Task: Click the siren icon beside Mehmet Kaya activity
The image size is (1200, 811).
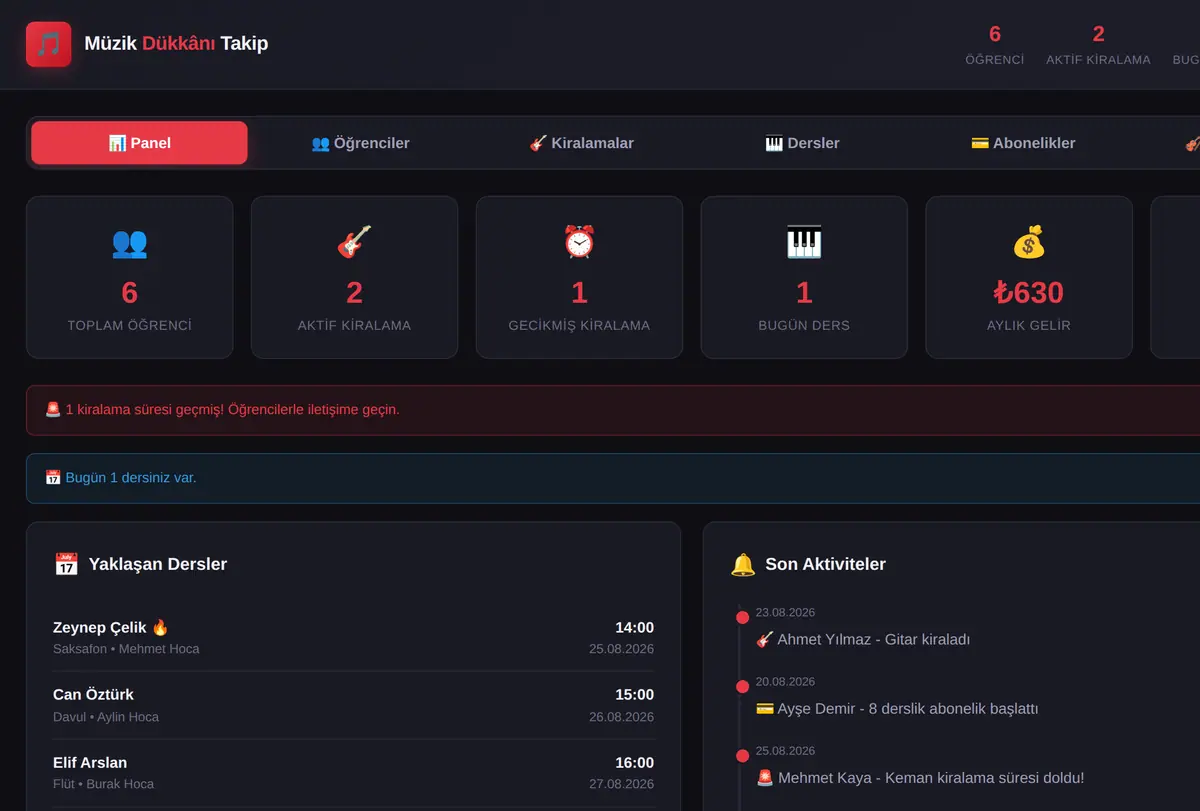Action: pyautogui.click(x=765, y=777)
